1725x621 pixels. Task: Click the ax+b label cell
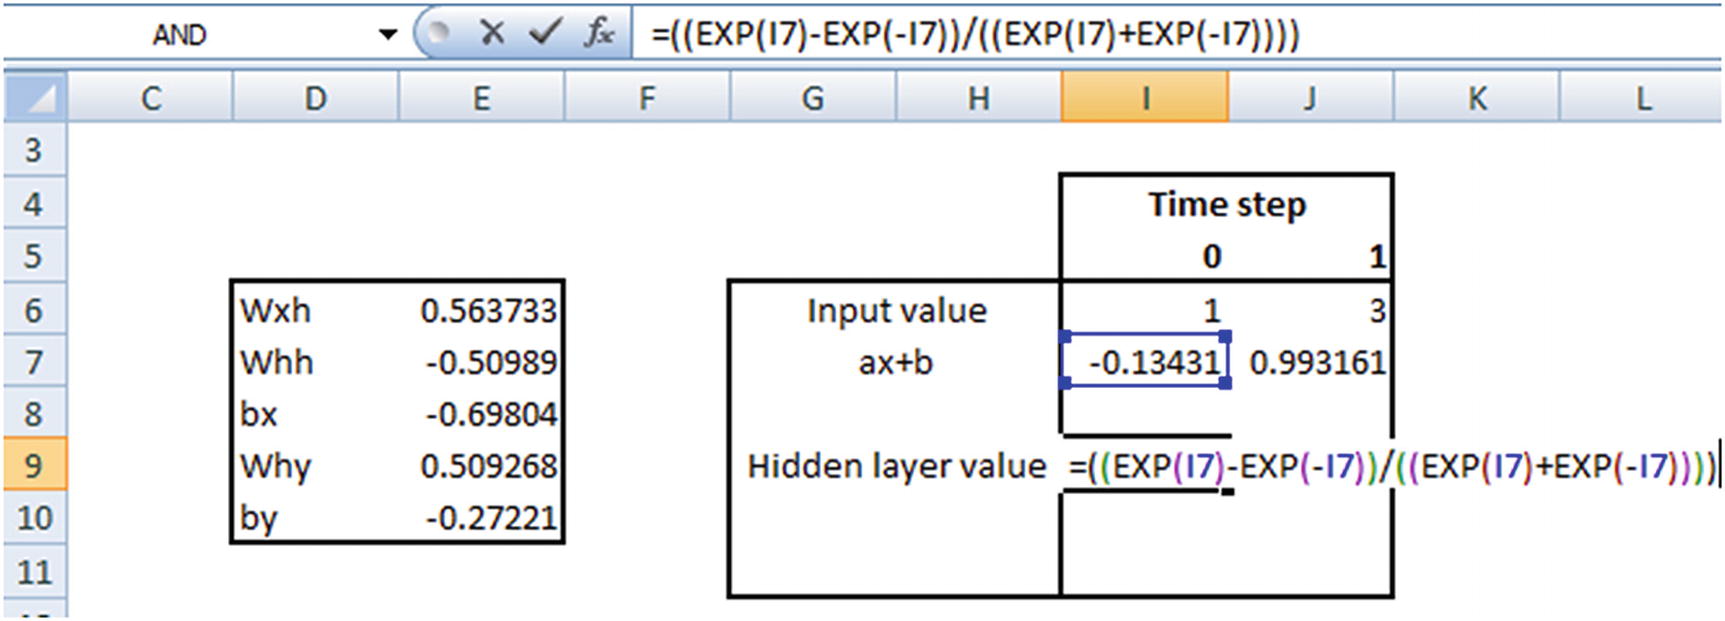coord(895,362)
